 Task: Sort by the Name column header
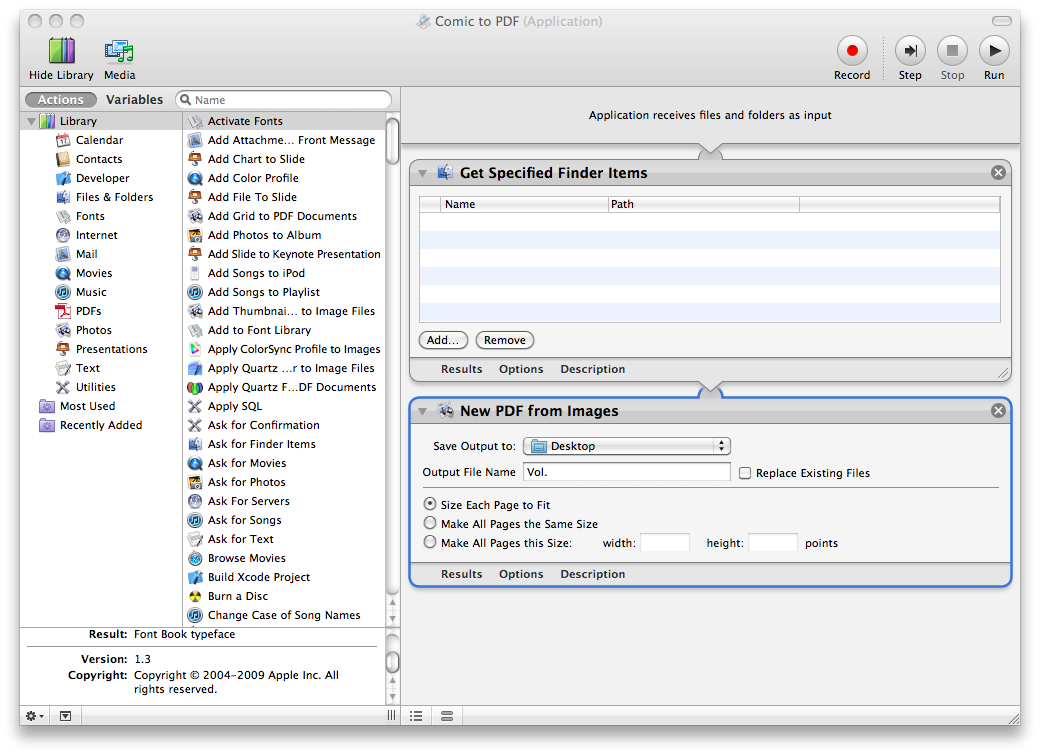tap(524, 204)
